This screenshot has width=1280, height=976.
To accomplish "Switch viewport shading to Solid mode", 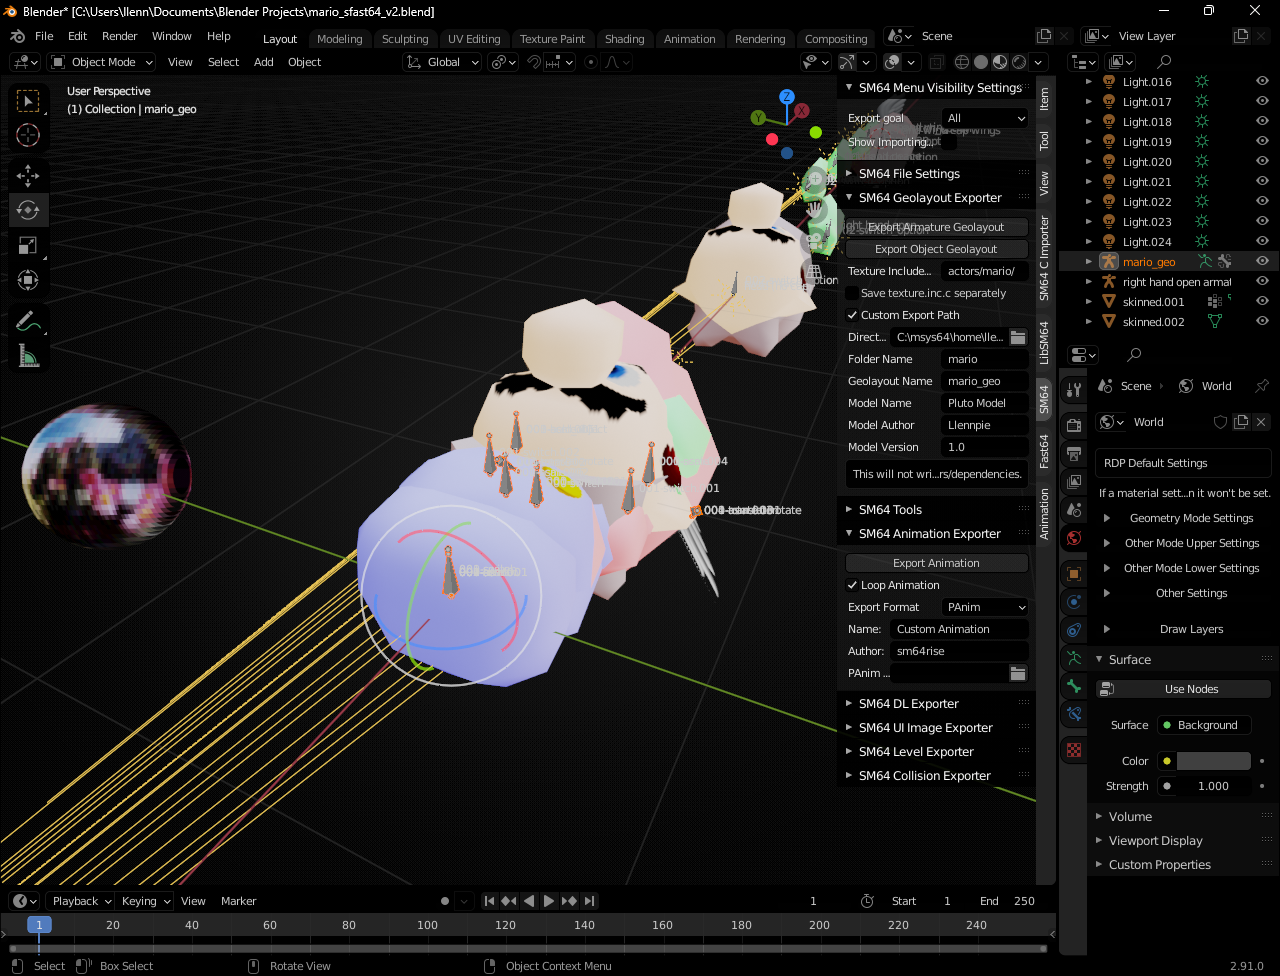I will point(980,62).
